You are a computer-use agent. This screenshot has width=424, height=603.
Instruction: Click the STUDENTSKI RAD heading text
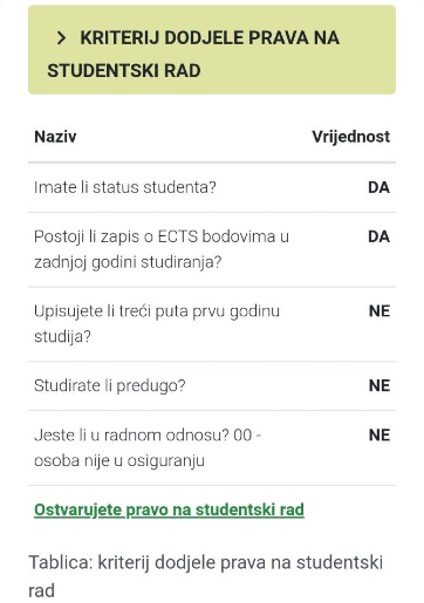[x=124, y=71]
